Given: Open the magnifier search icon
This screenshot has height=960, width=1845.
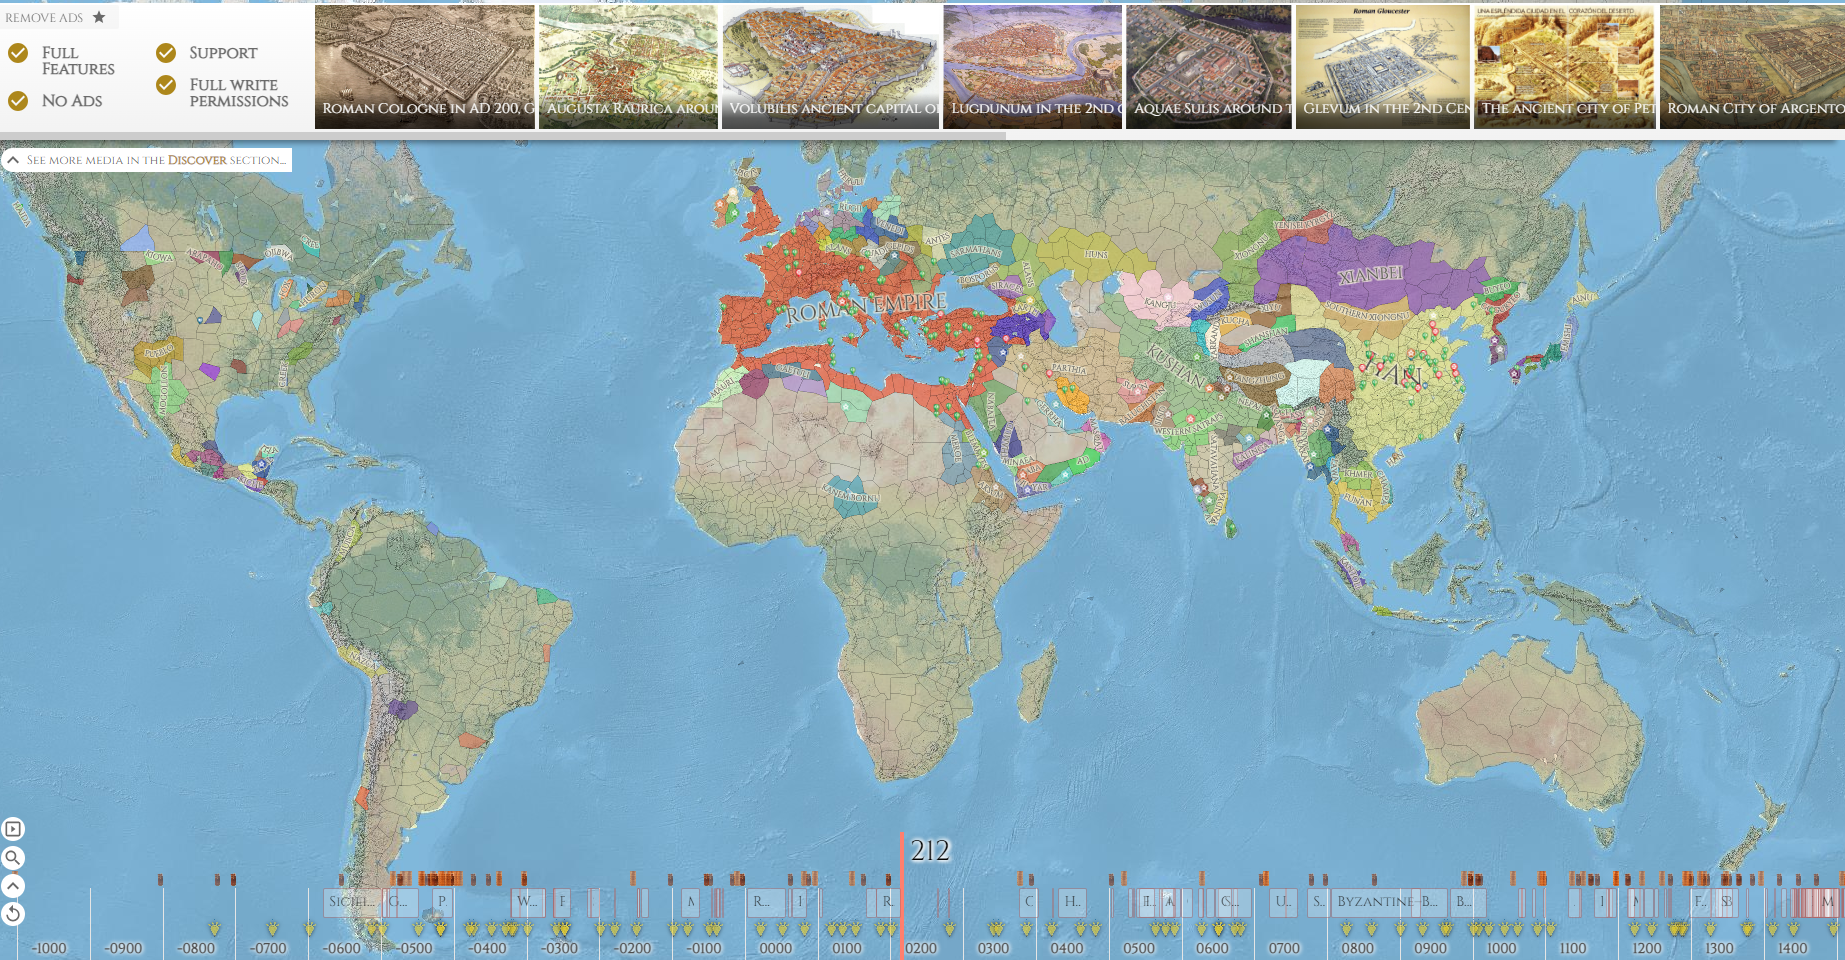Looking at the screenshot, I should coord(13,858).
